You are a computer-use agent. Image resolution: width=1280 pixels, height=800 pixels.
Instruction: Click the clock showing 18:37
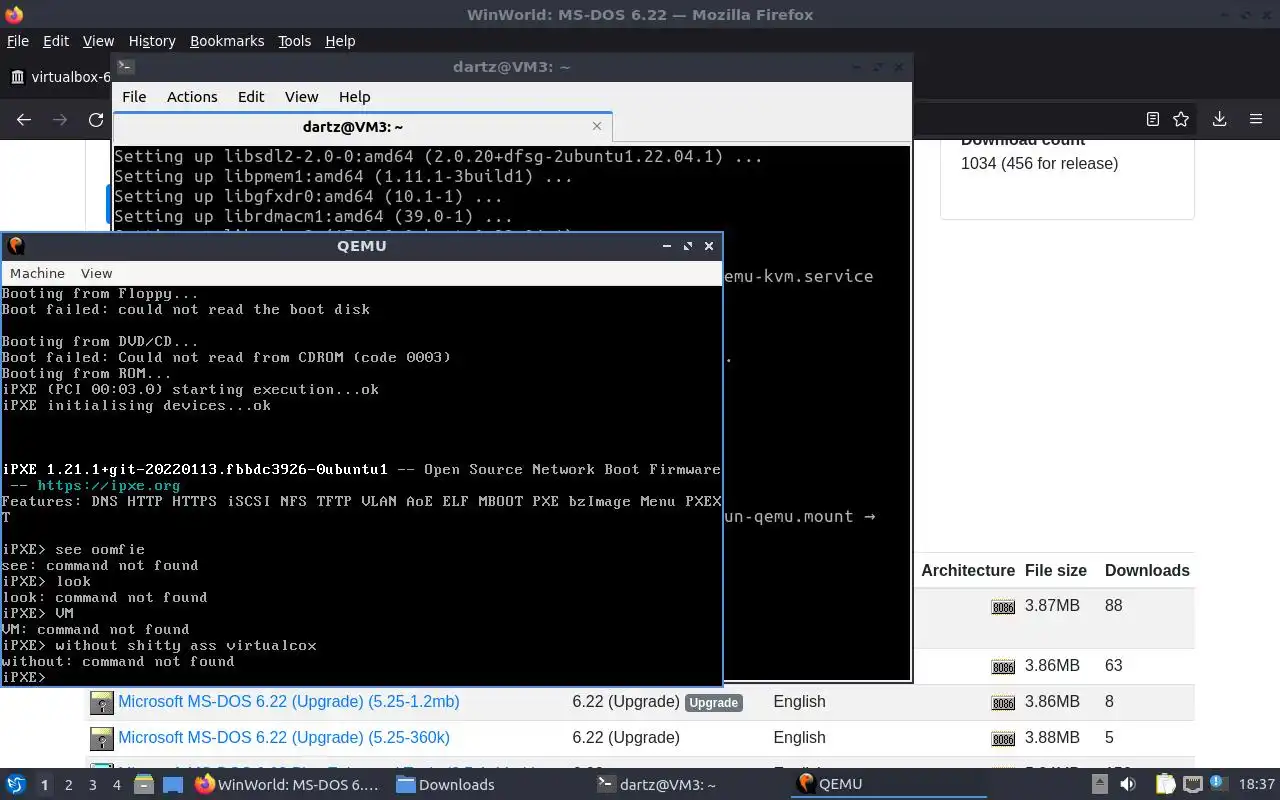click(1257, 784)
